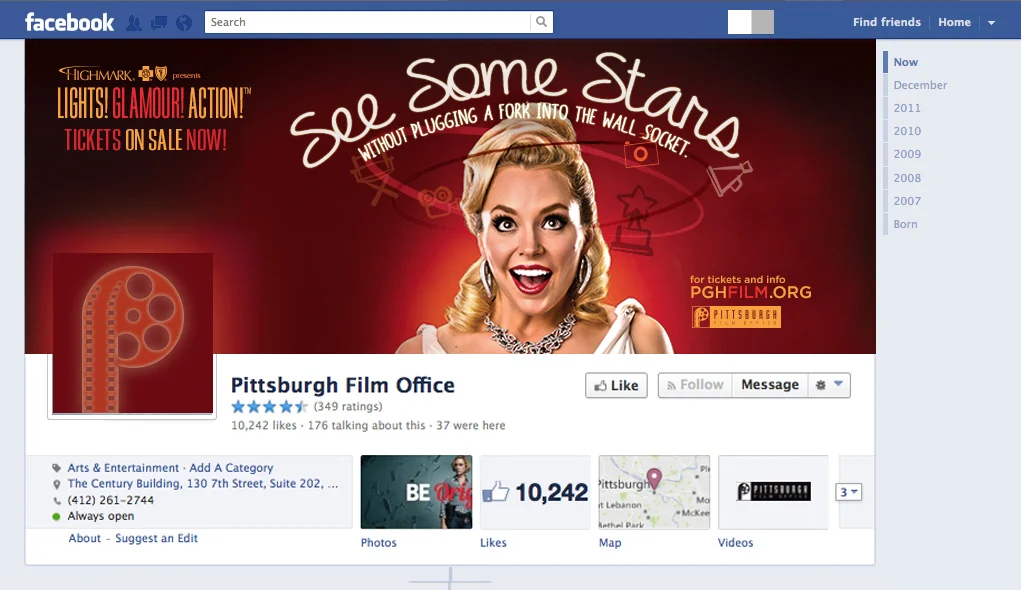The image size is (1021, 590).
Task: Click the profile thumbnail in top bar
Action: 751,22
